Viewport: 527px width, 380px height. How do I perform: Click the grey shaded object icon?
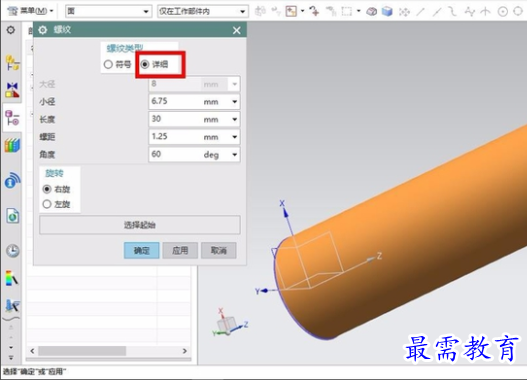click(371, 11)
